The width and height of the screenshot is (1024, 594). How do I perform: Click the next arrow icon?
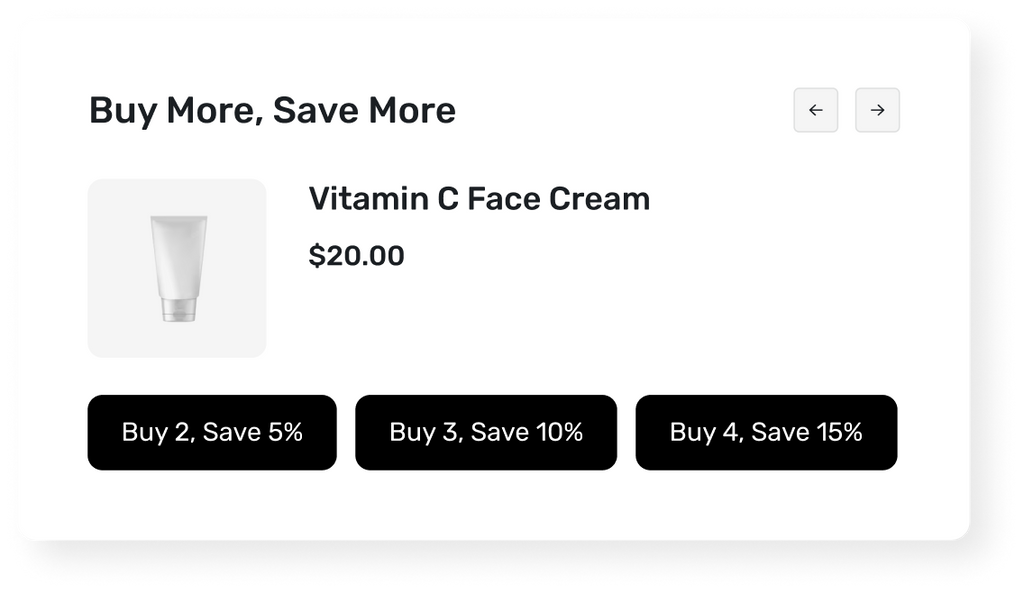click(877, 110)
